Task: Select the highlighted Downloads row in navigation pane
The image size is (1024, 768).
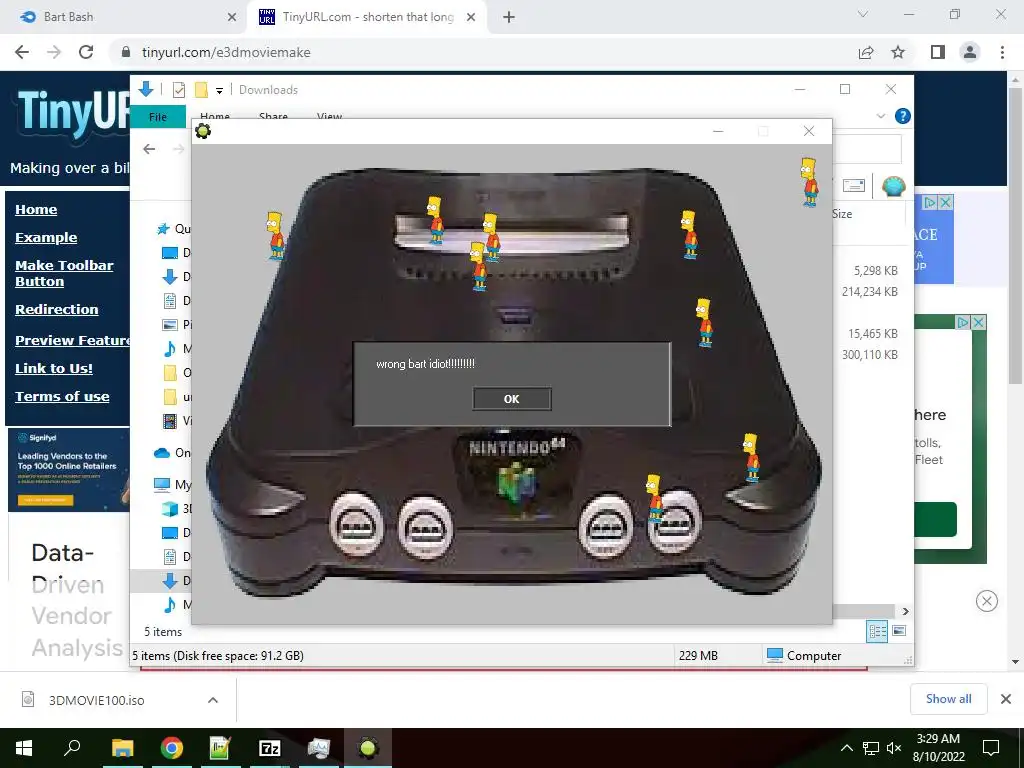Action: pyautogui.click(x=161, y=581)
